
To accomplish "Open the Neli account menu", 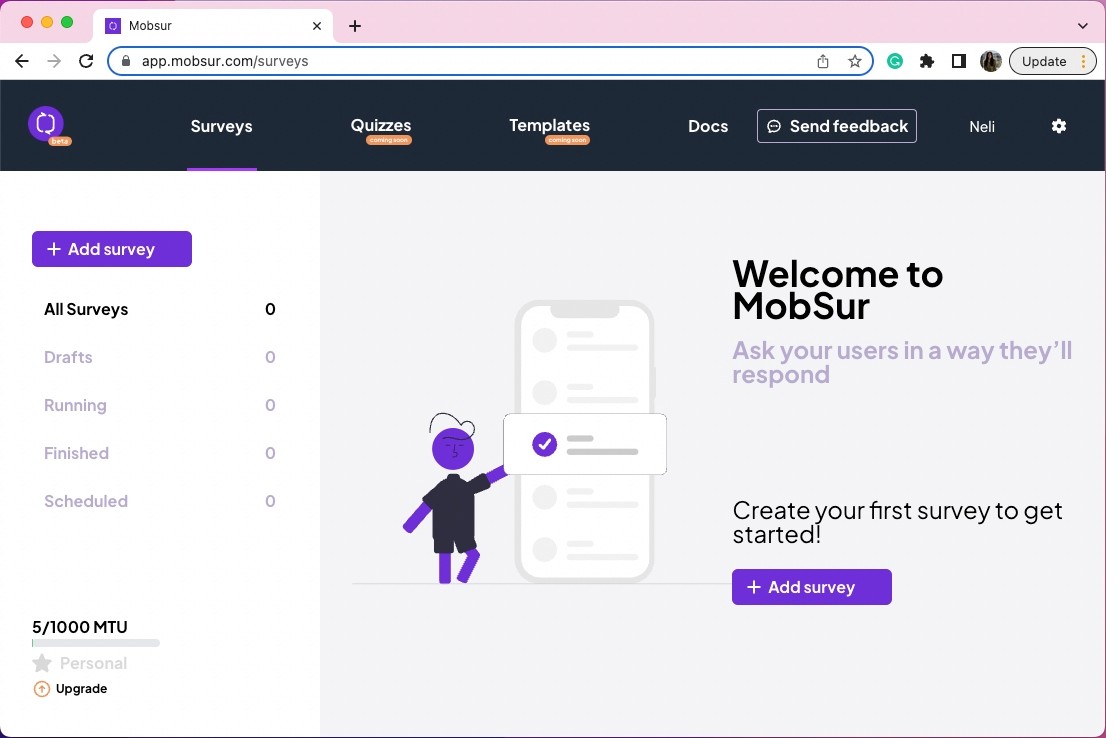I will (x=982, y=127).
